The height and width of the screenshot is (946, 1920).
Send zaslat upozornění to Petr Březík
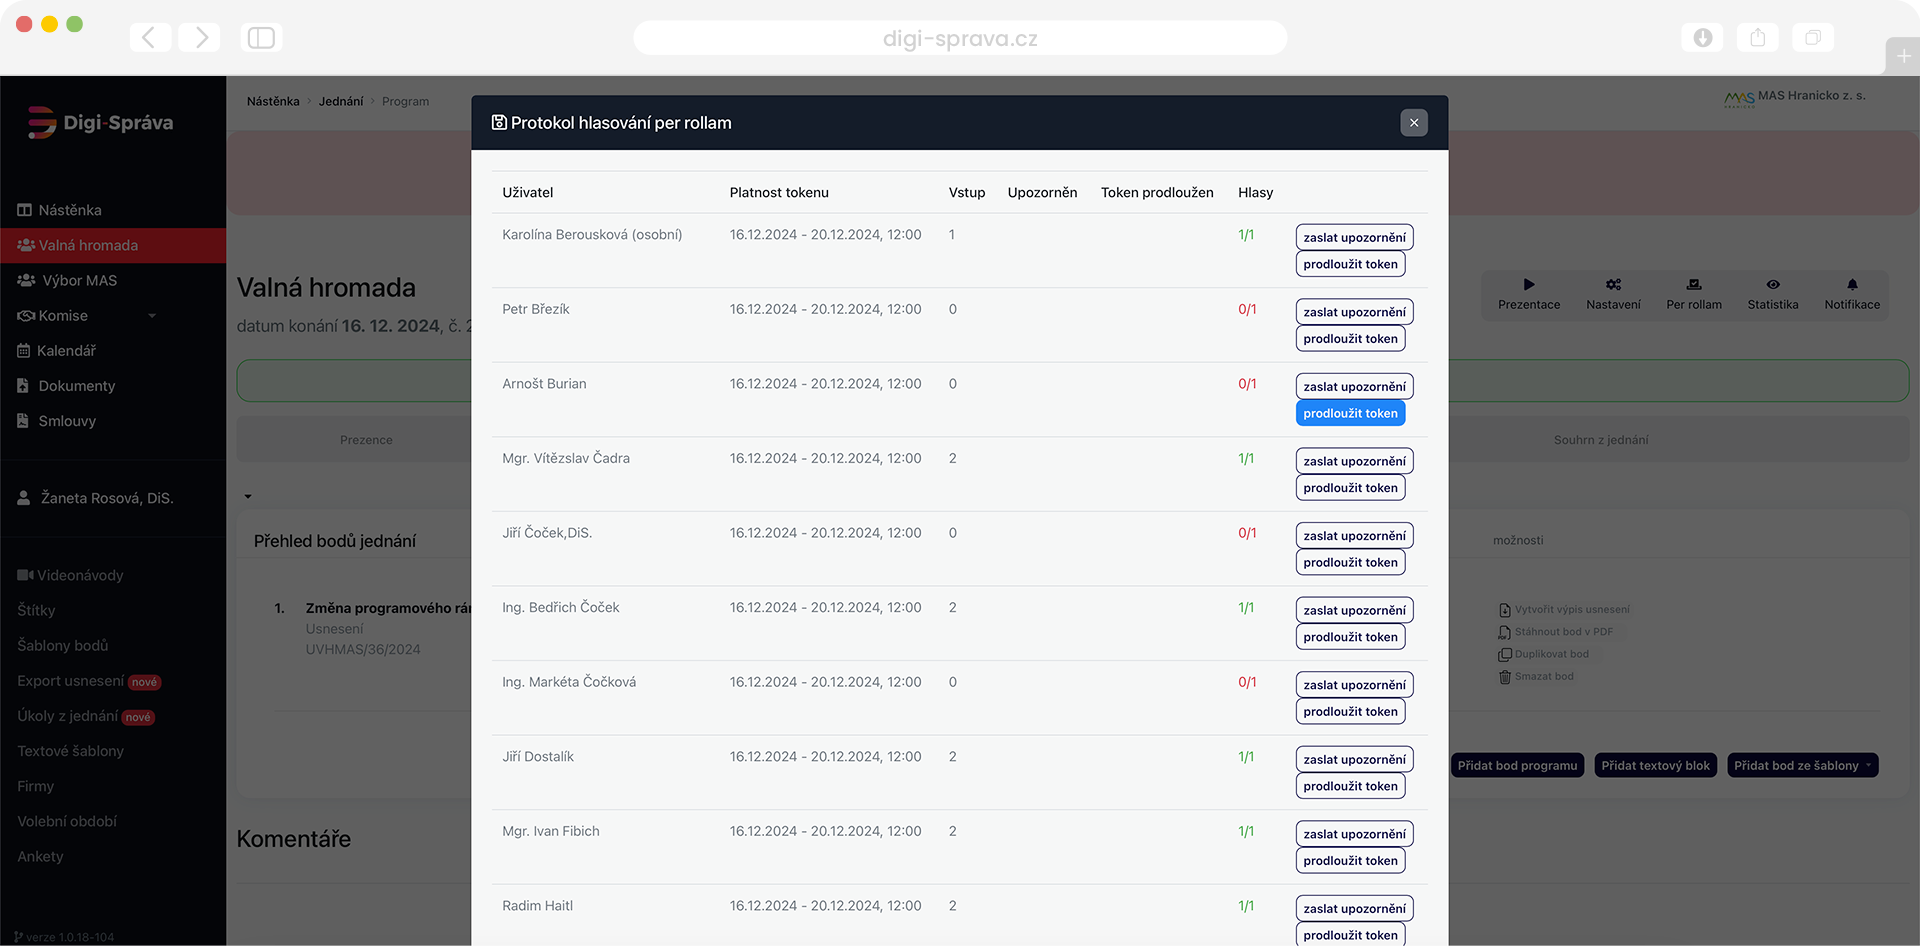[1354, 312]
